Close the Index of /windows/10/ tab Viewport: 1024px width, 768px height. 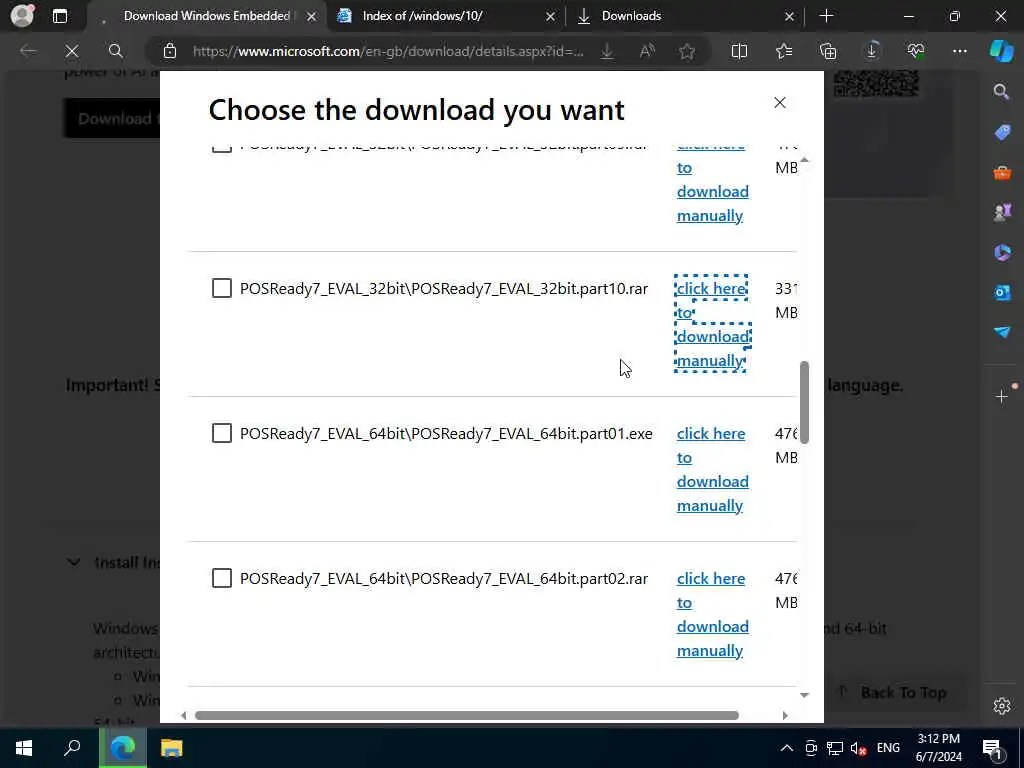pos(551,16)
